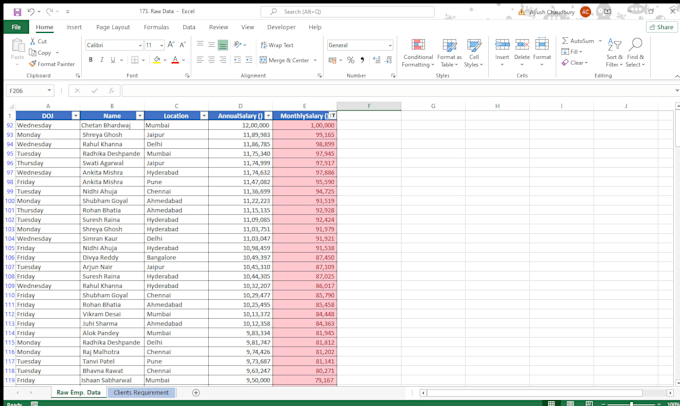Viewport: 680px width, 406px height.
Task: Expand the Name Box dropdown arrow
Action: pyautogui.click(x=49, y=91)
